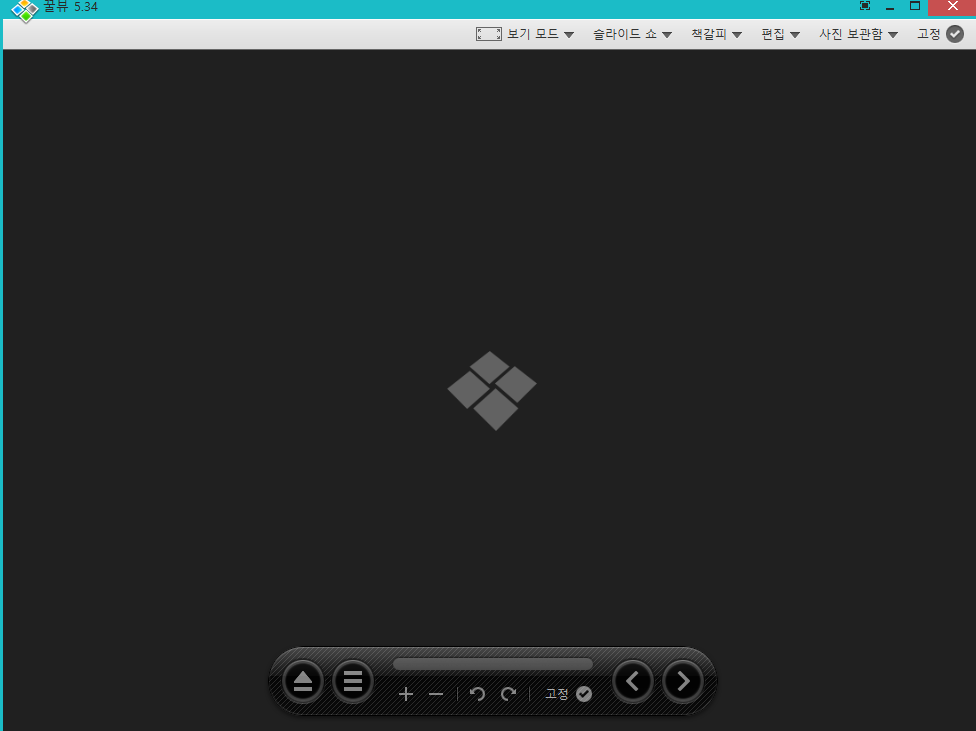Maximize the 꿀뷰 window
976x731 pixels.
pyautogui.click(x=915, y=6)
